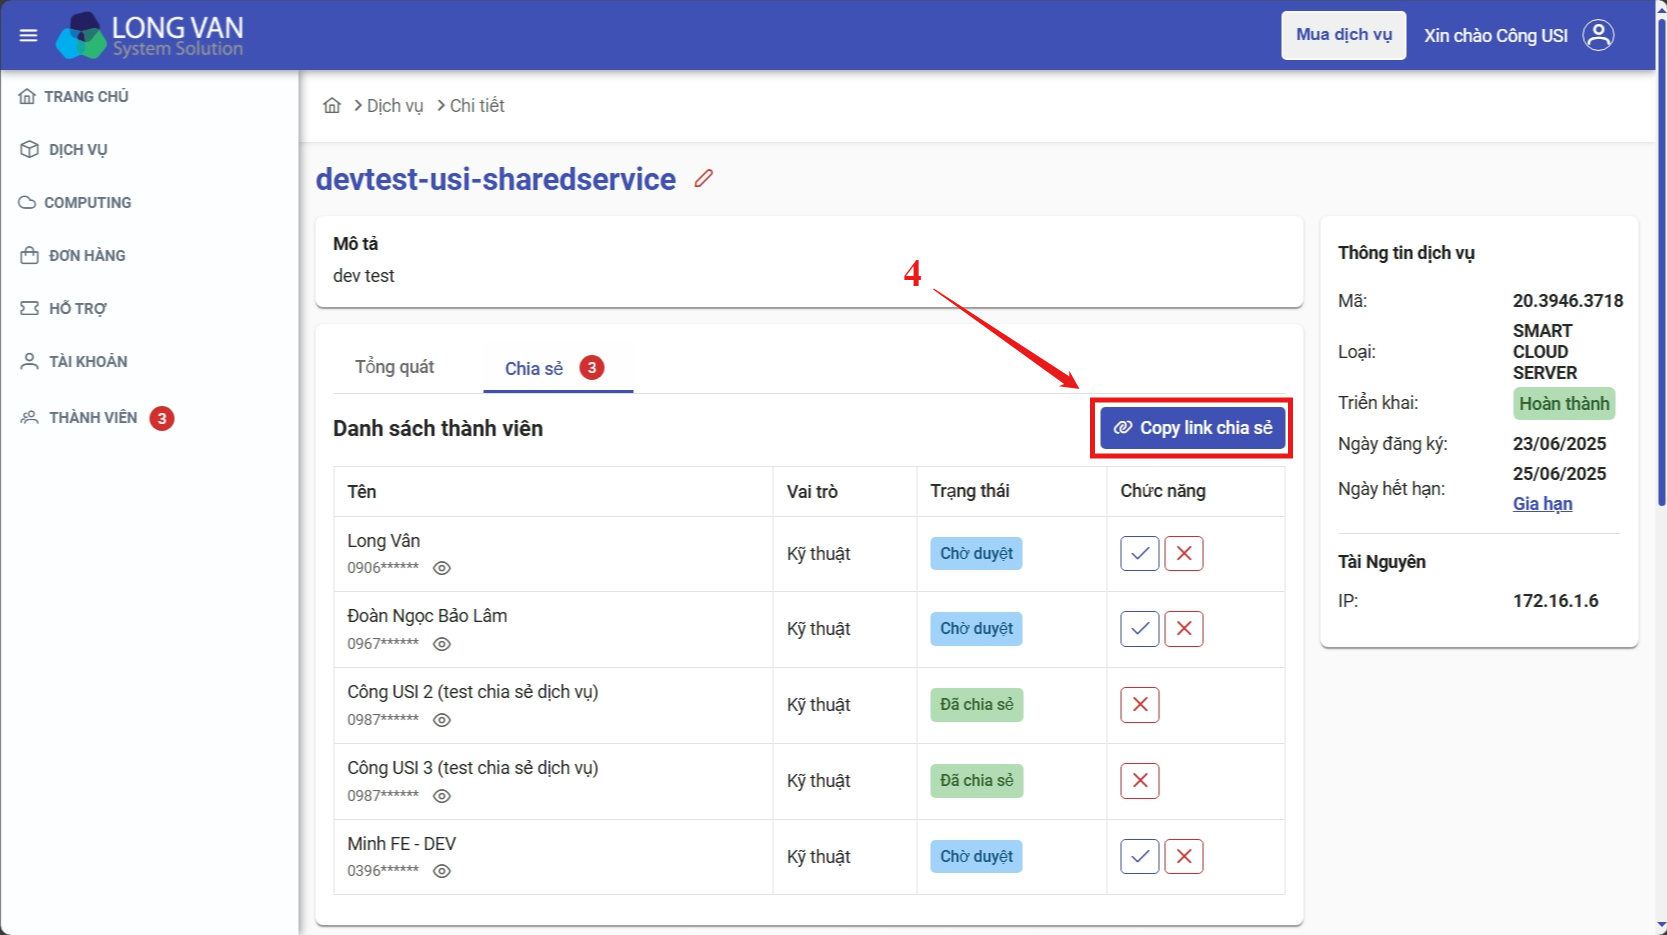The image size is (1667, 935).
Task: Open the user account avatar icon
Action: 1598,35
